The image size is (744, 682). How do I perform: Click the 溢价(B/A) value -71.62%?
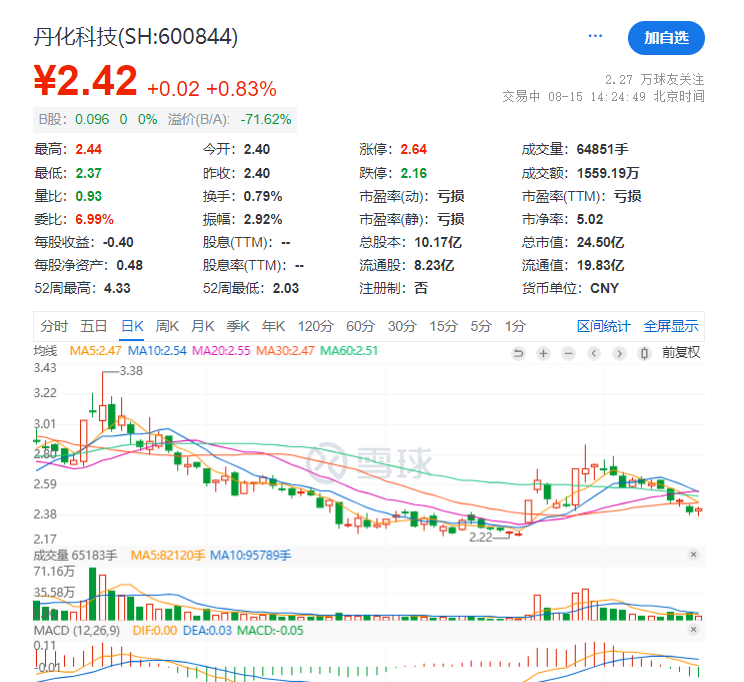(x=266, y=119)
